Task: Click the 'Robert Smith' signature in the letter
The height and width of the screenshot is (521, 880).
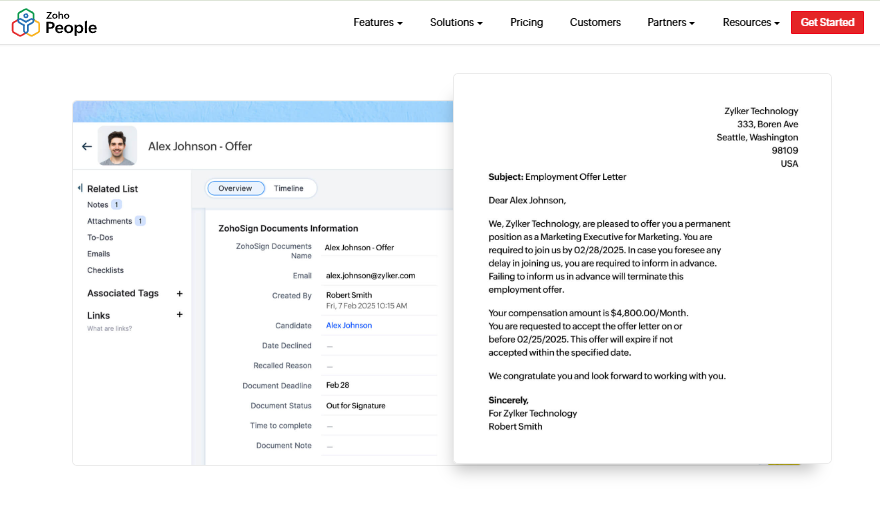Action: coord(515,427)
